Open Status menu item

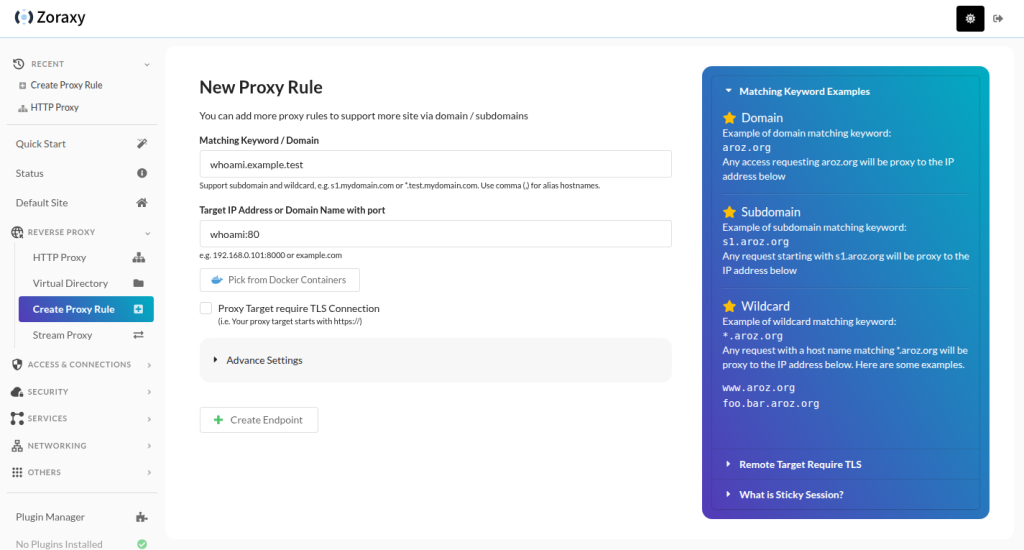[x=82, y=173]
